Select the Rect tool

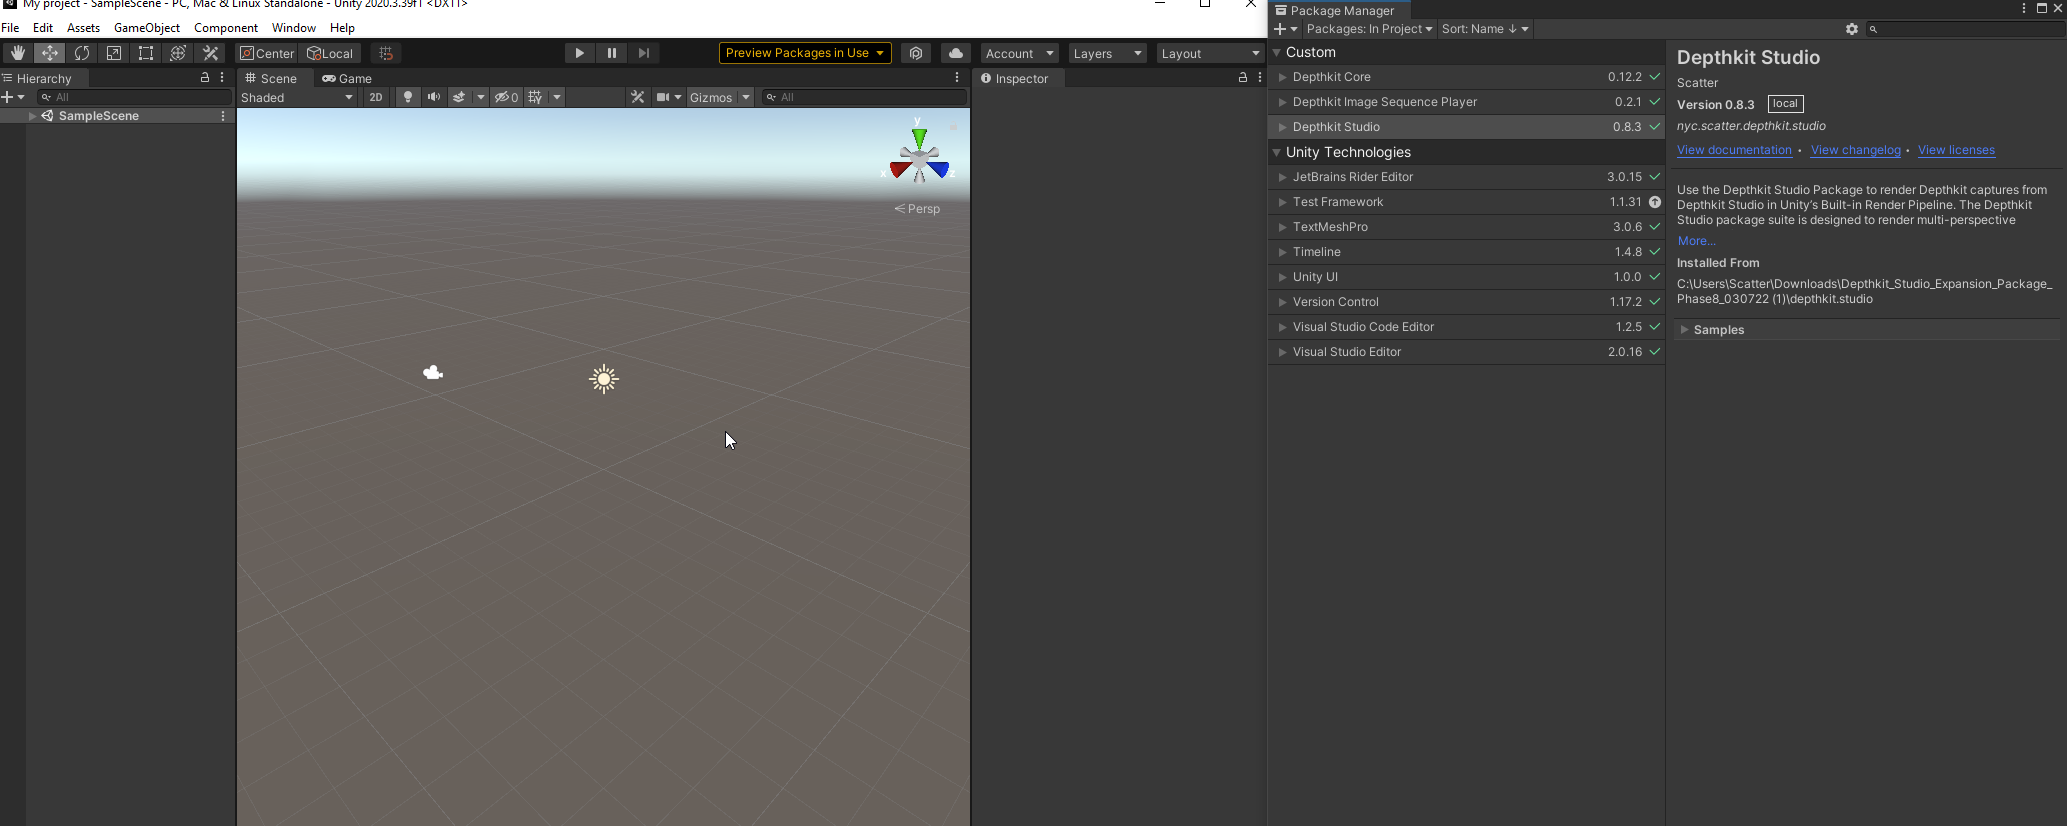146,53
